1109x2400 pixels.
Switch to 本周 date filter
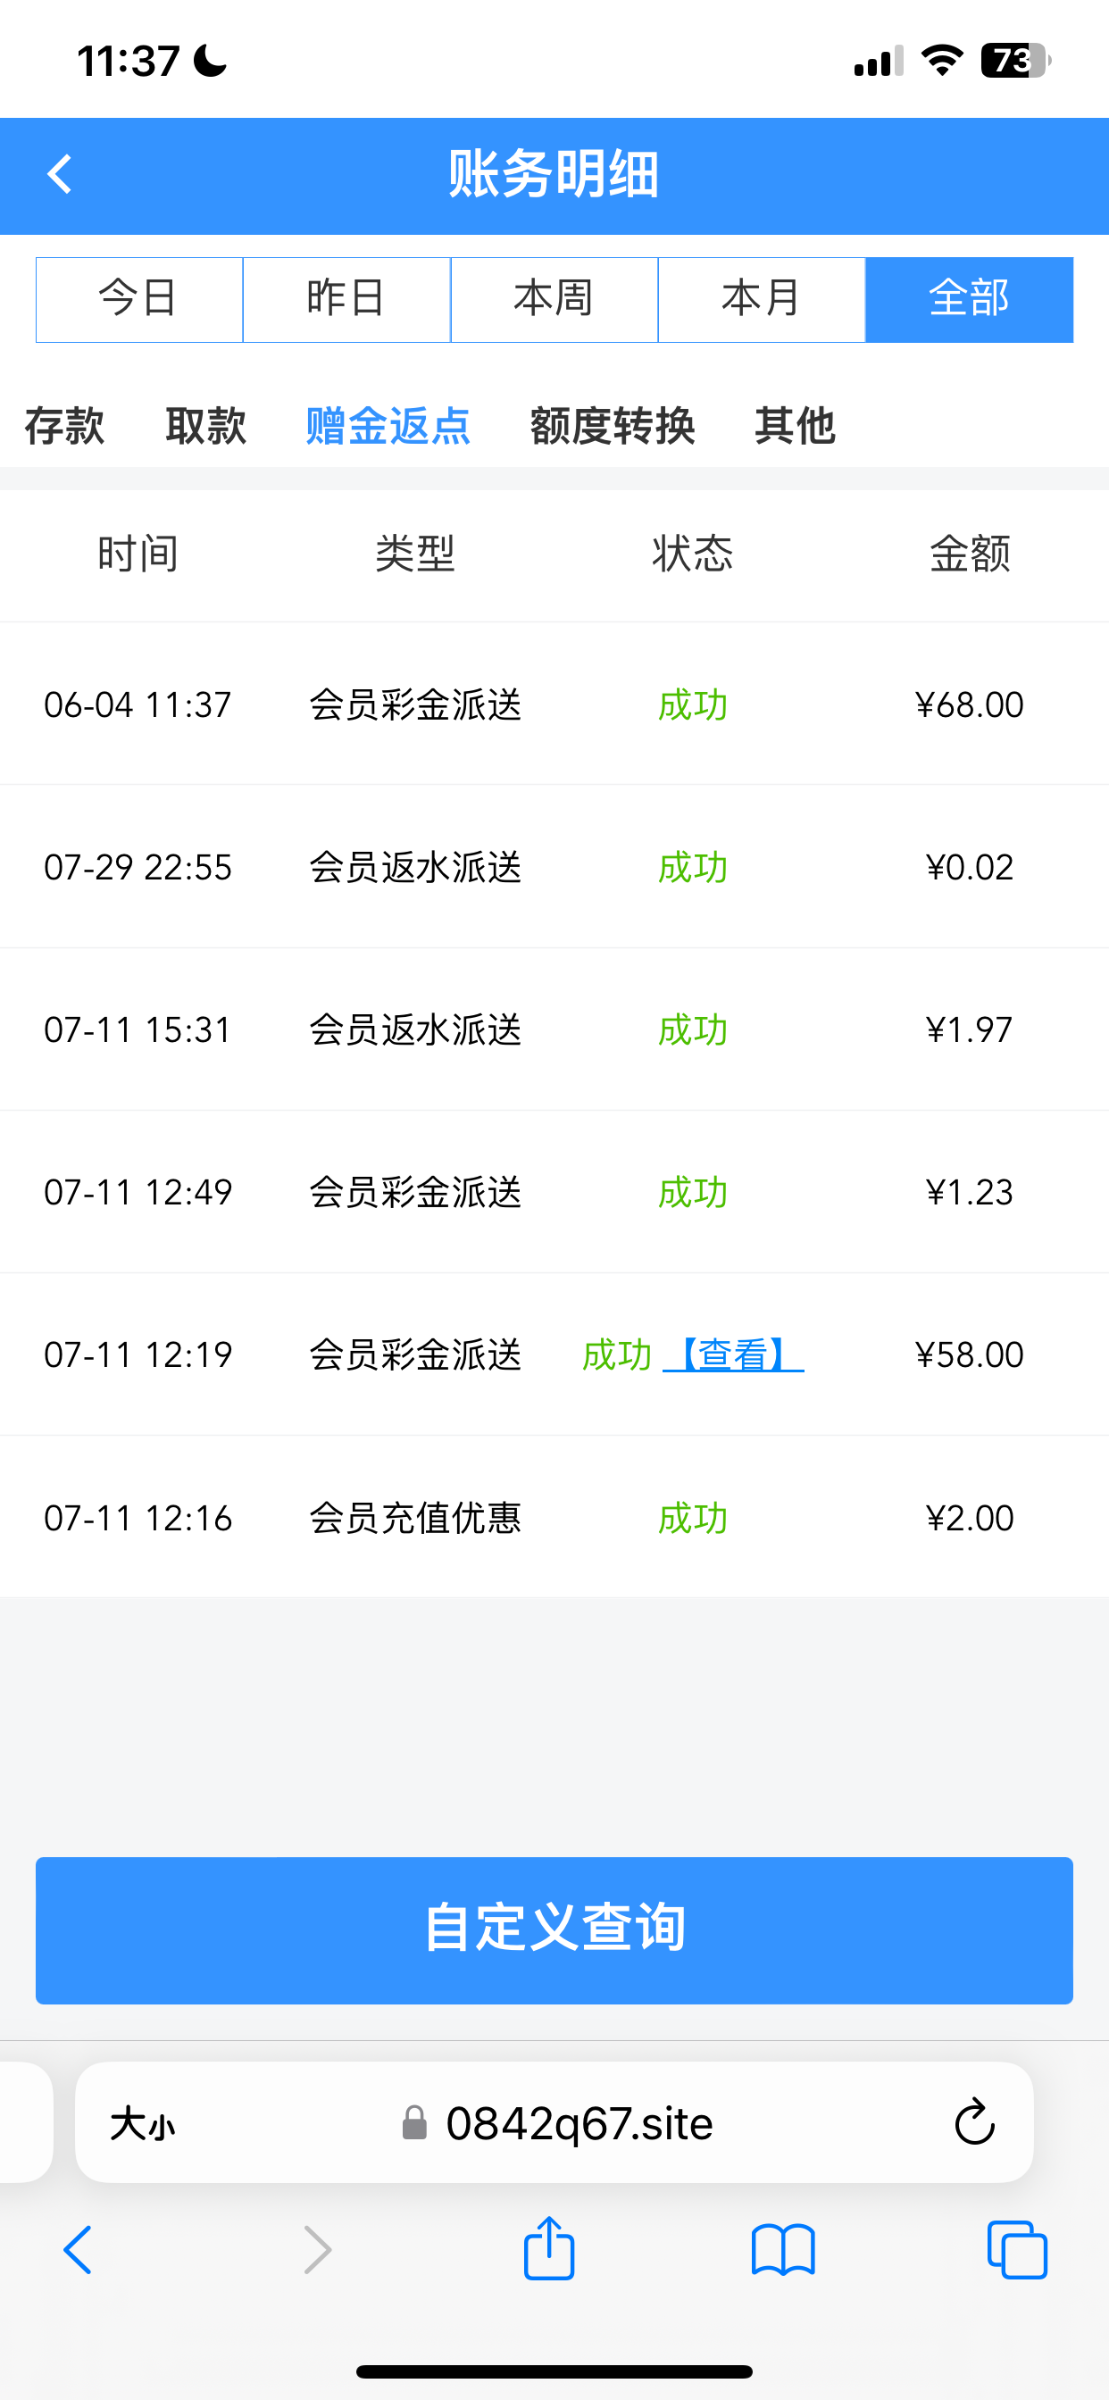pos(554,299)
